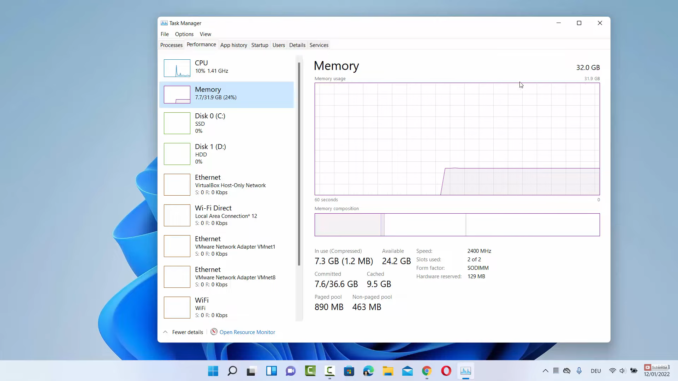Click the 9.5 GB cached value

379,284
